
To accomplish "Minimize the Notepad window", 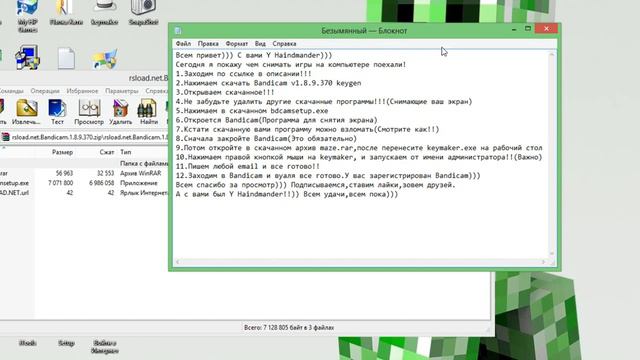I will (514, 29).
